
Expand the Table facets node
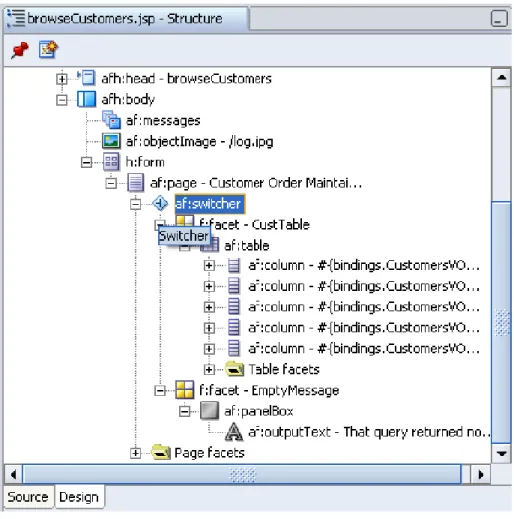(x=209, y=369)
